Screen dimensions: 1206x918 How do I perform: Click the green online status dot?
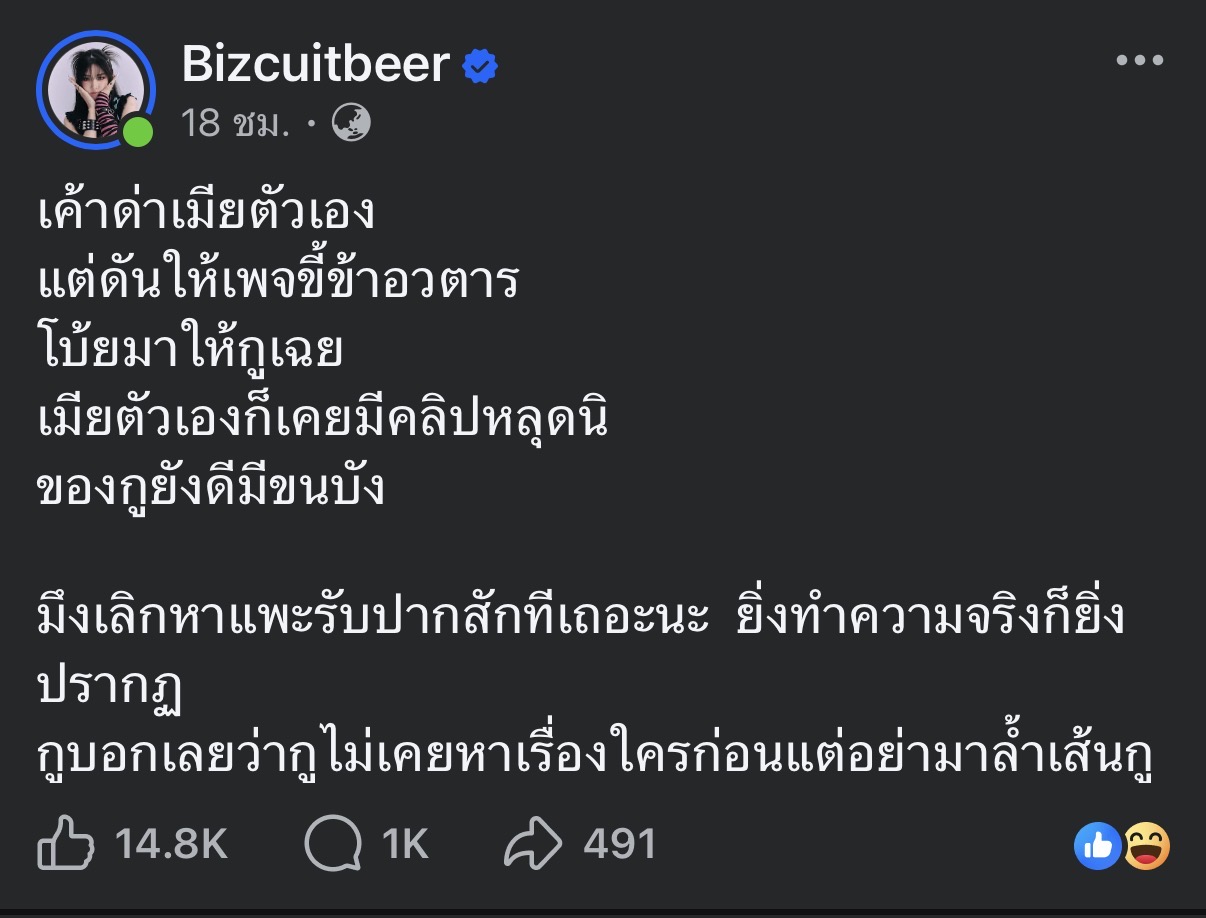[138, 131]
